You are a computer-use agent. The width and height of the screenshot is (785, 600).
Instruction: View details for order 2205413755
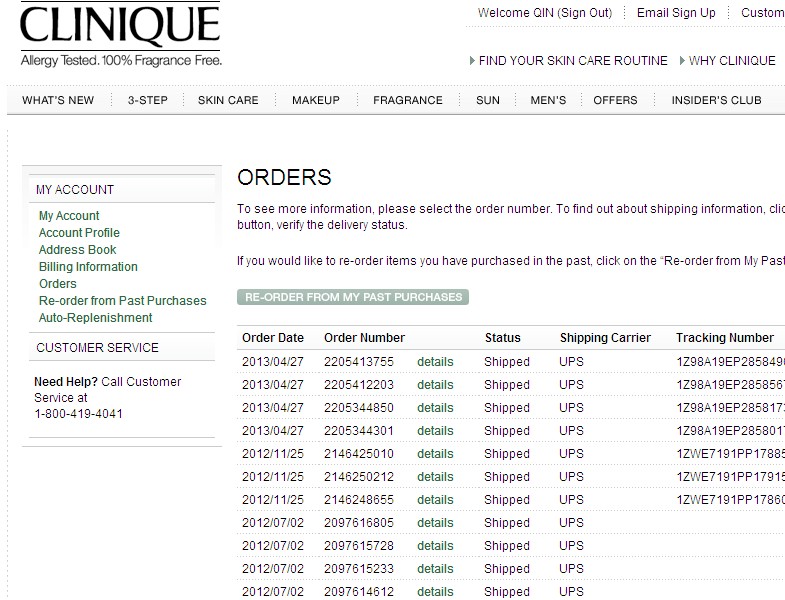tap(435, 362)
